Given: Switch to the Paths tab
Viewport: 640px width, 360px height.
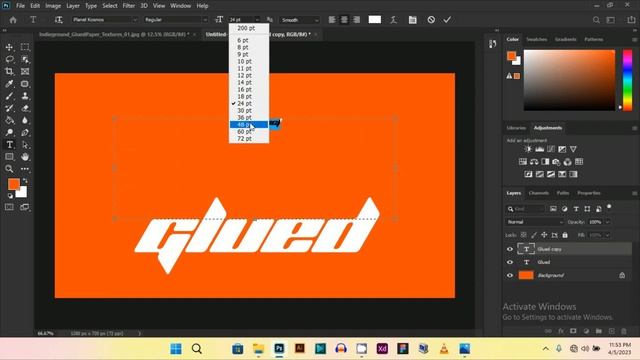Looking at the screenshot, I should click(x=562, y=193).
